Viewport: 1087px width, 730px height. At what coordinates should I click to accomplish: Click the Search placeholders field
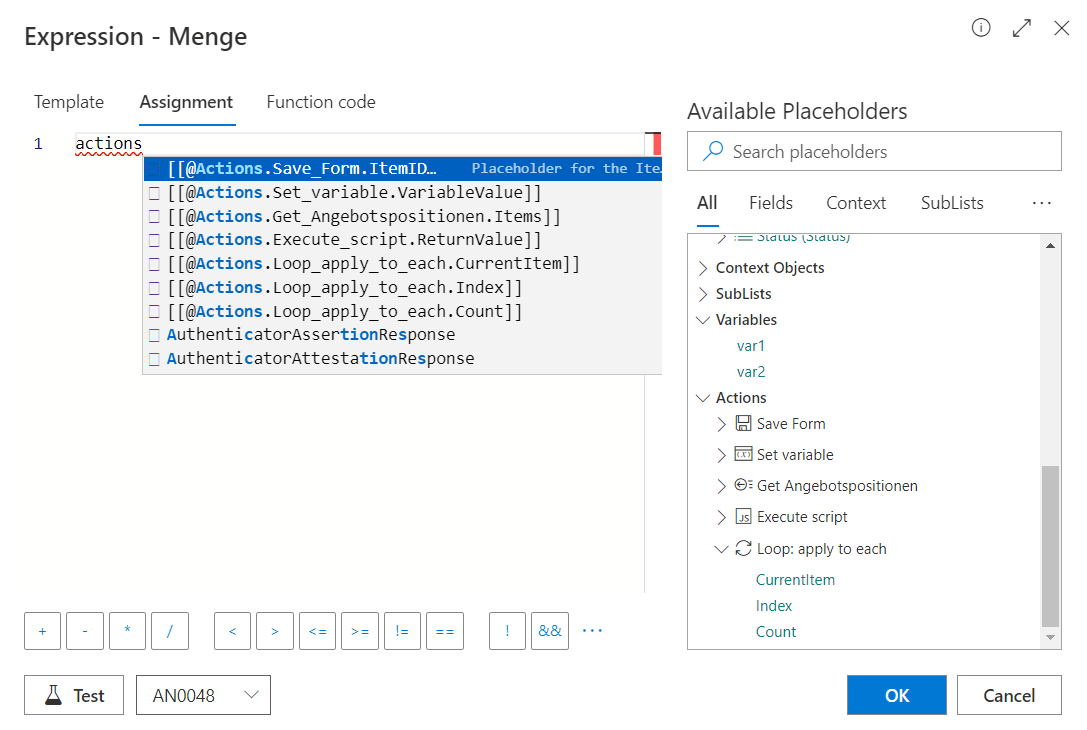(874, 151)
